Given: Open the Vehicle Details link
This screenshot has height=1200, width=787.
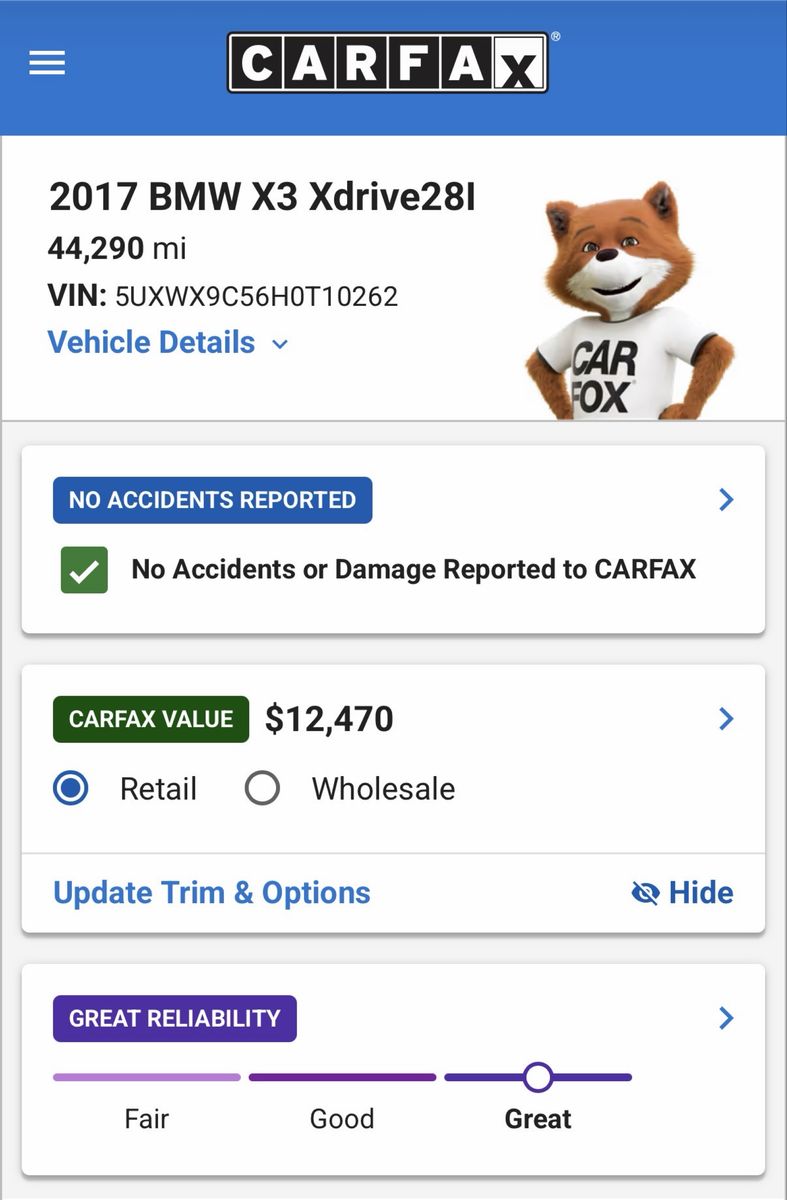Looking at the screenshot, I should [x=151, y=343].
